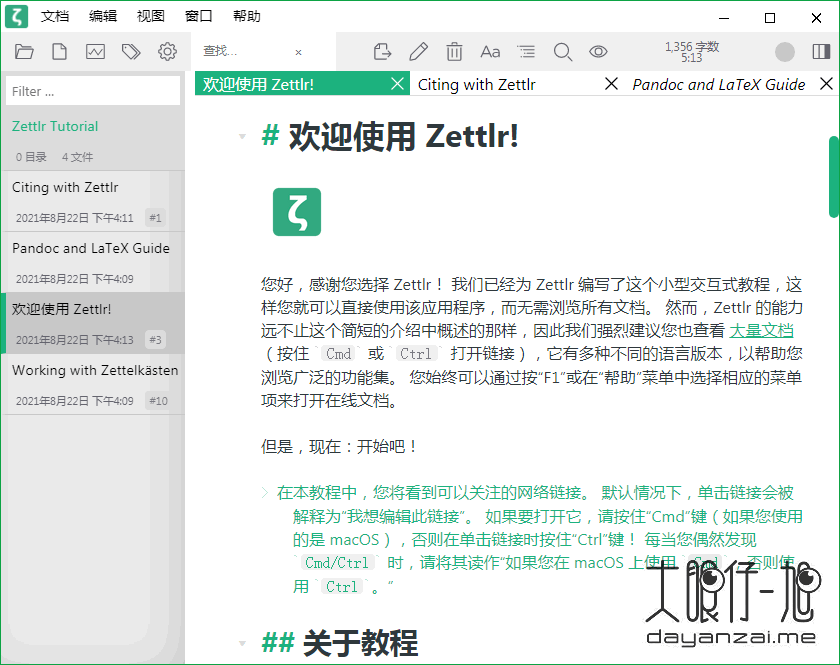Click the Cmd/Ctrl inline code text

336,563
